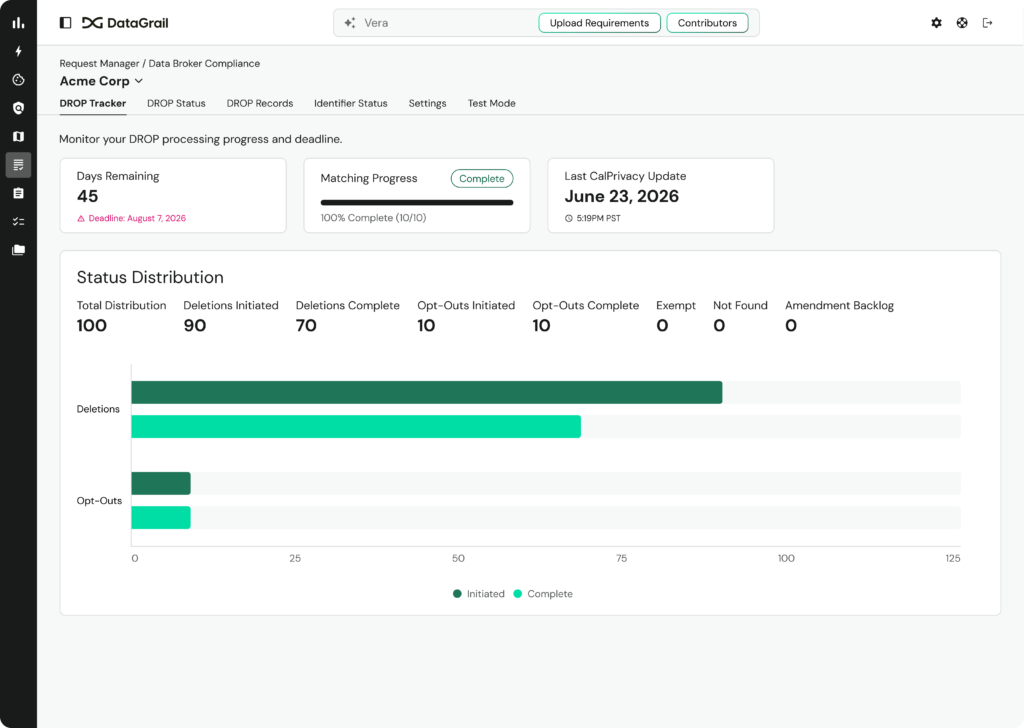Click the 'June 23, 2026' date

tap(622, 196)
